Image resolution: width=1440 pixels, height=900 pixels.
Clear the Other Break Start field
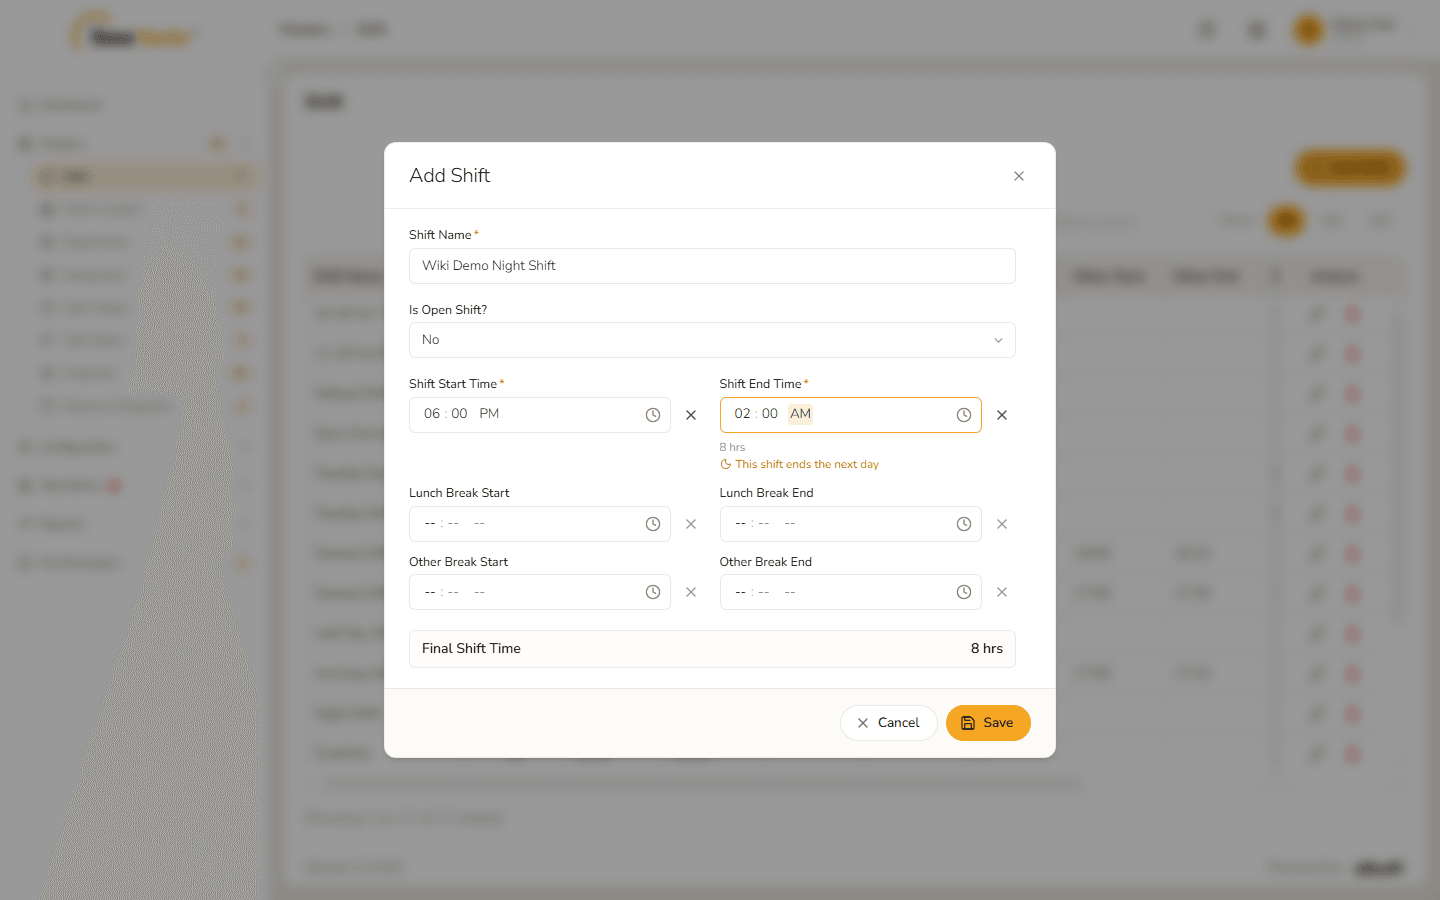pos(691,592)
